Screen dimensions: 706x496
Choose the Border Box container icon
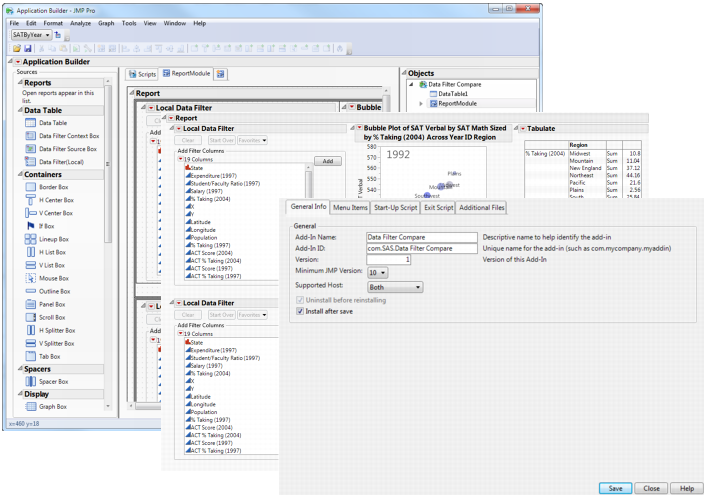(29, 187)
